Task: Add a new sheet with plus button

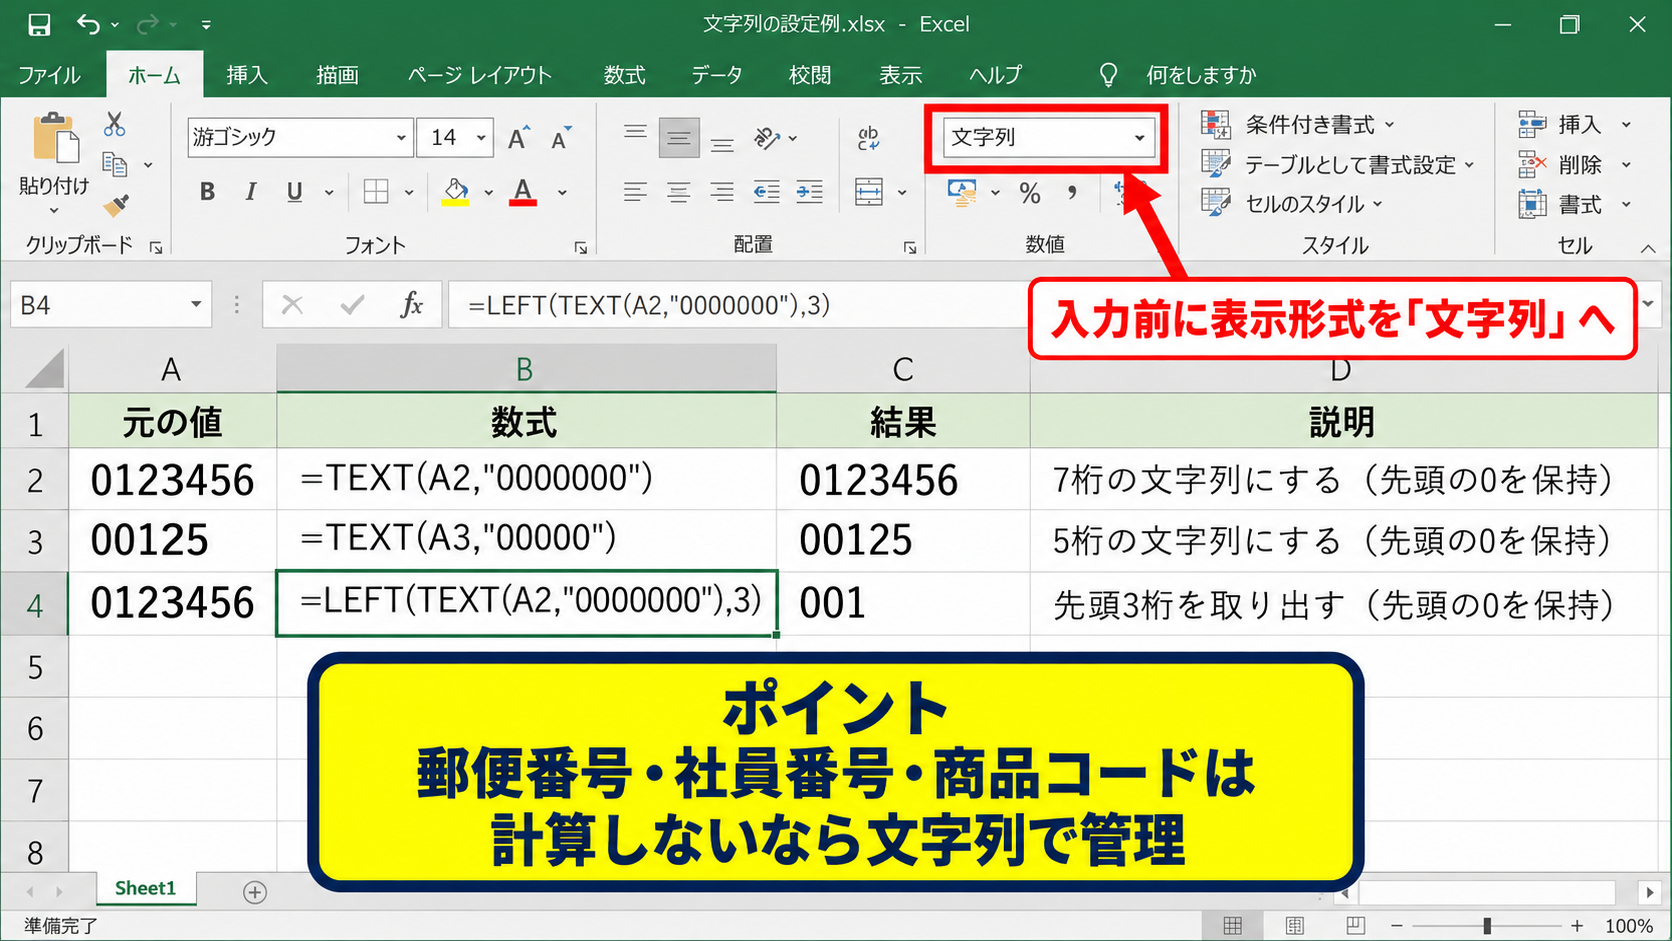Action: pyautogui.click(x=255, y=892)
